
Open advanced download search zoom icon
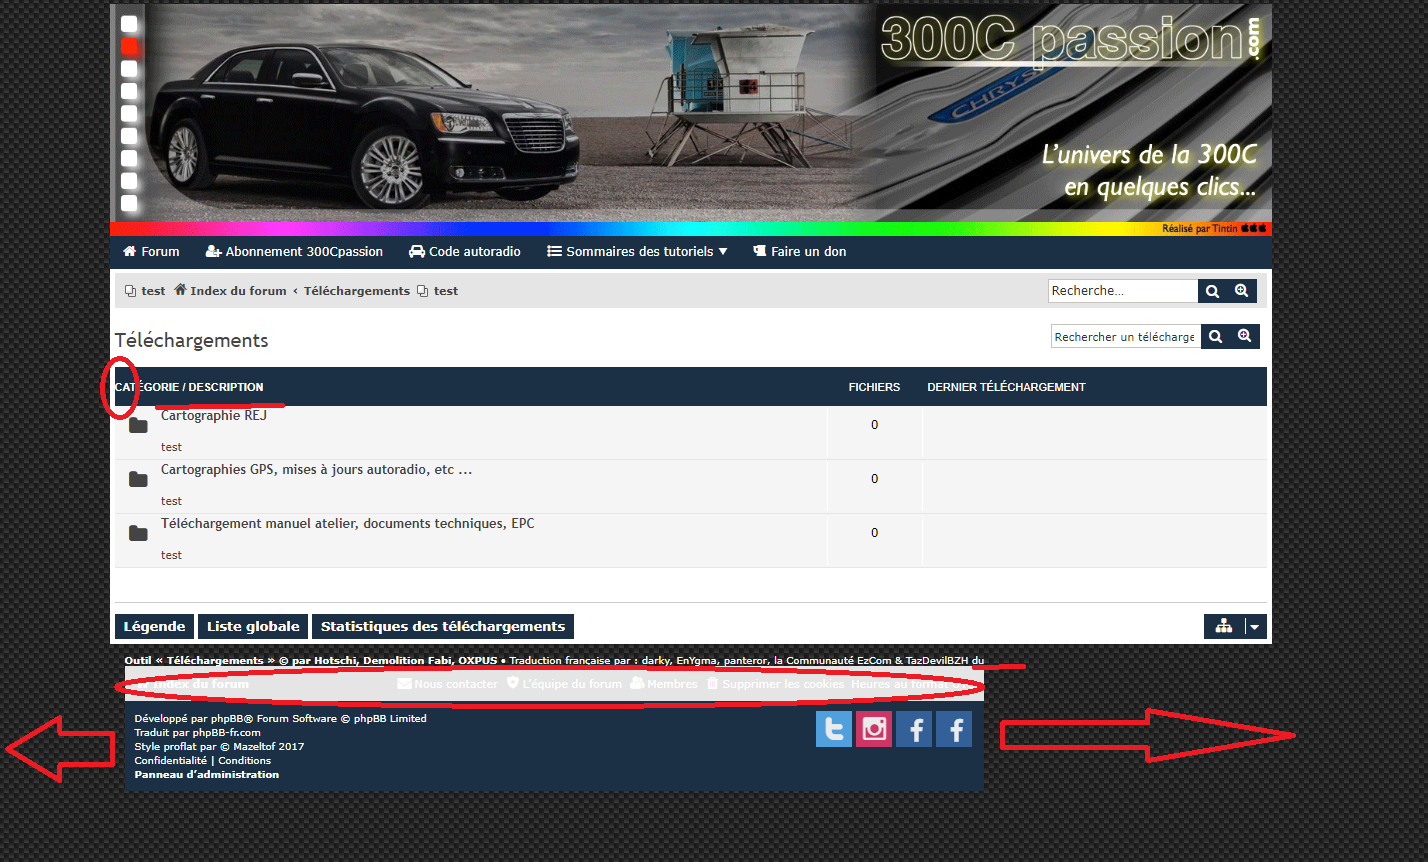(1245, 337)
